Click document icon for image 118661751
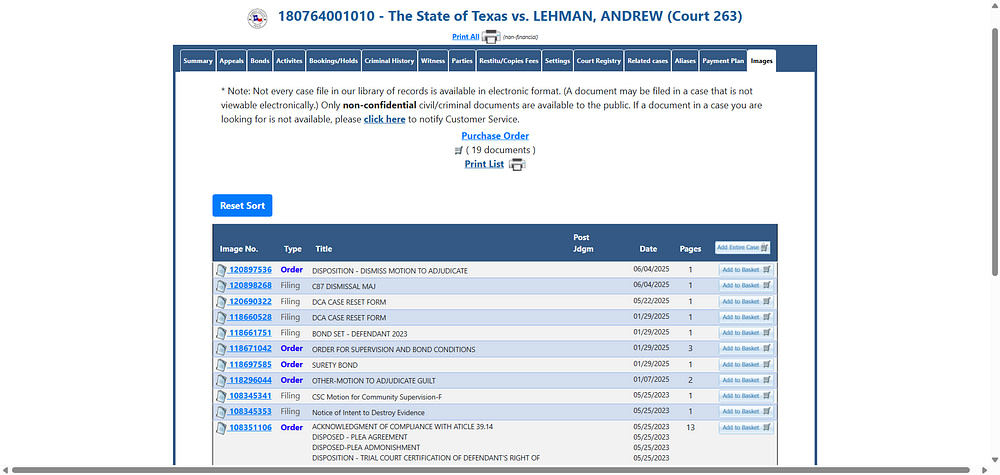 click(221, 333)
